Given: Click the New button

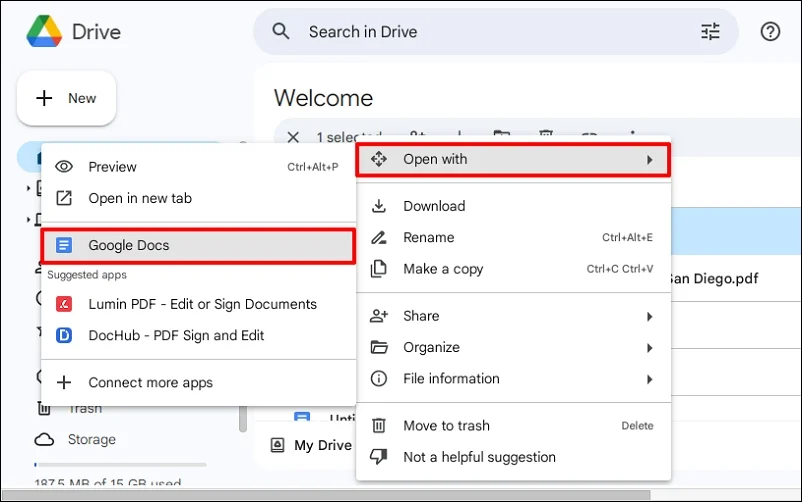Looking at the screenshot, I should [66, 98].
